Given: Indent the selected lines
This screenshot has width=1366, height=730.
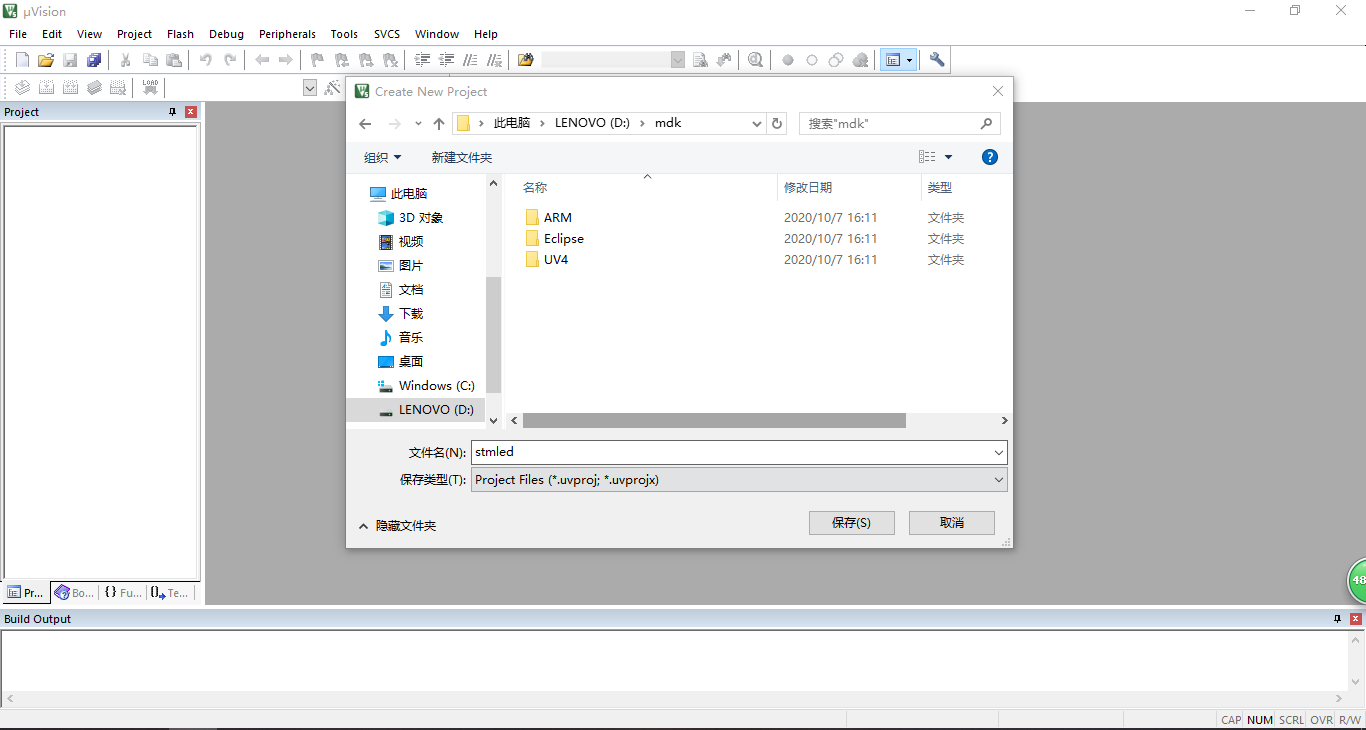Looking at the screenshot, I should pos(422,60).
